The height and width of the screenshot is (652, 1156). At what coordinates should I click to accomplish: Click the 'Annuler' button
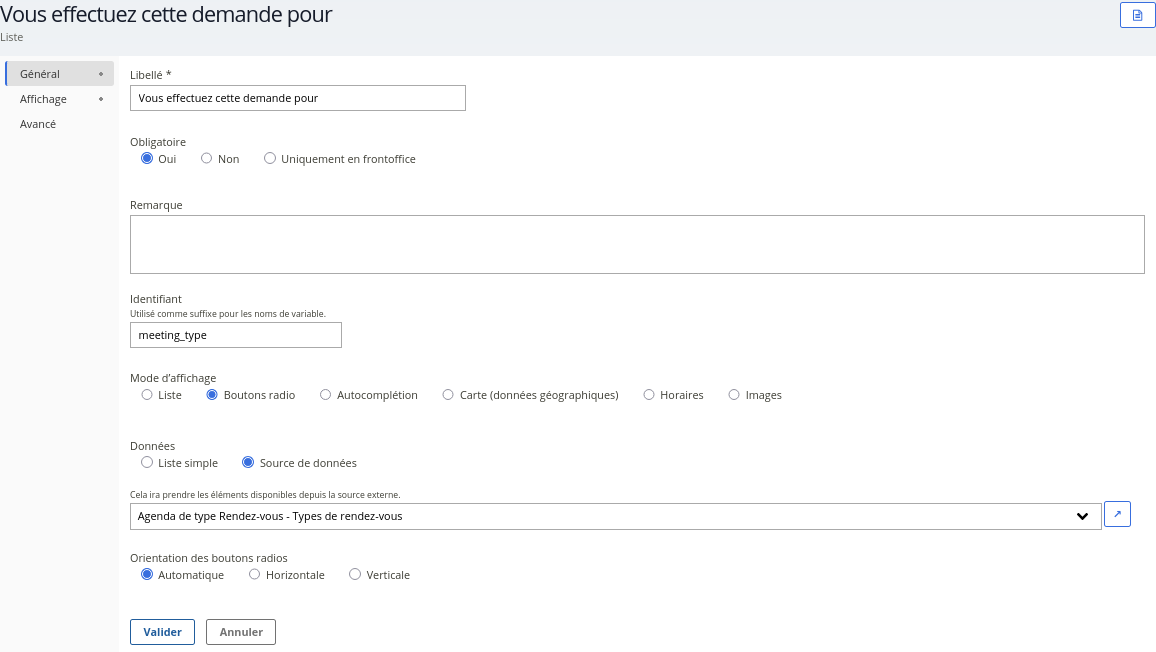tap(241, 632)
